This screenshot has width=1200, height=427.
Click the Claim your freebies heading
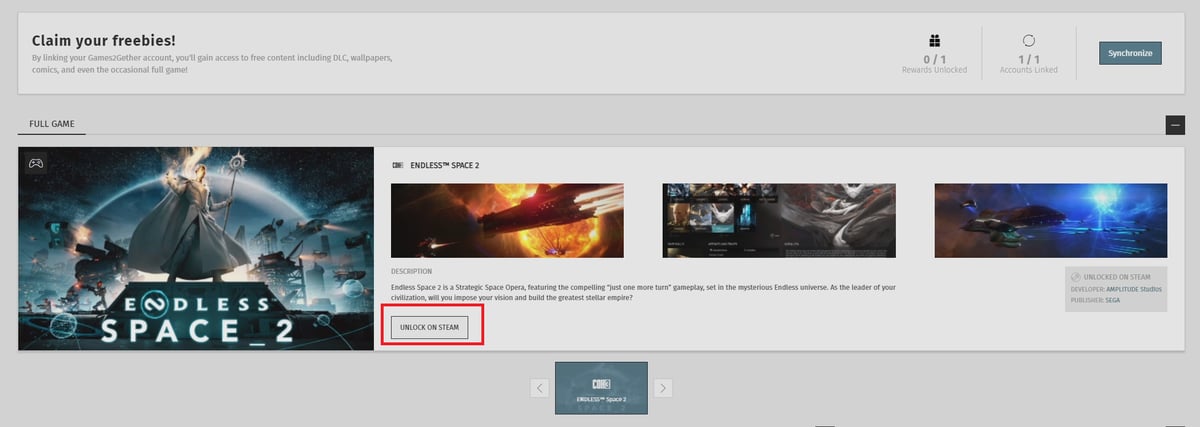click(104, 41)
